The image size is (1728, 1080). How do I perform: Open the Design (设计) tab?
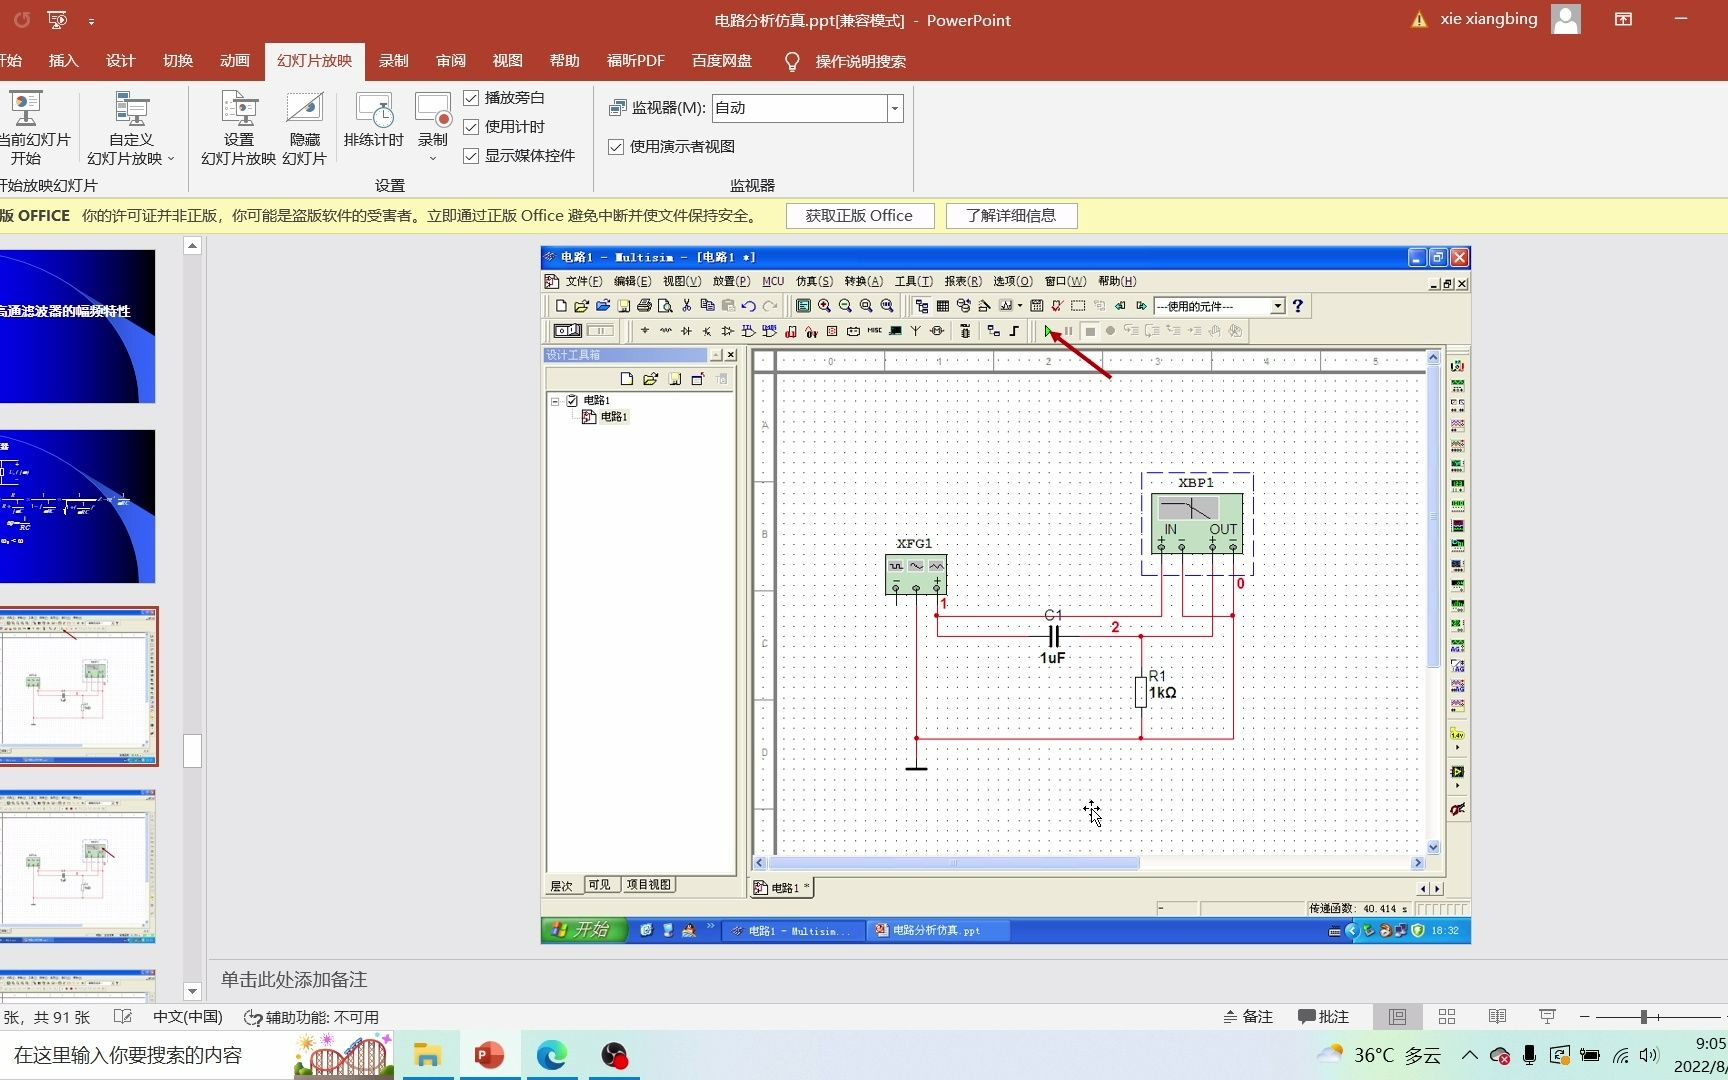(x=120, y=61)
